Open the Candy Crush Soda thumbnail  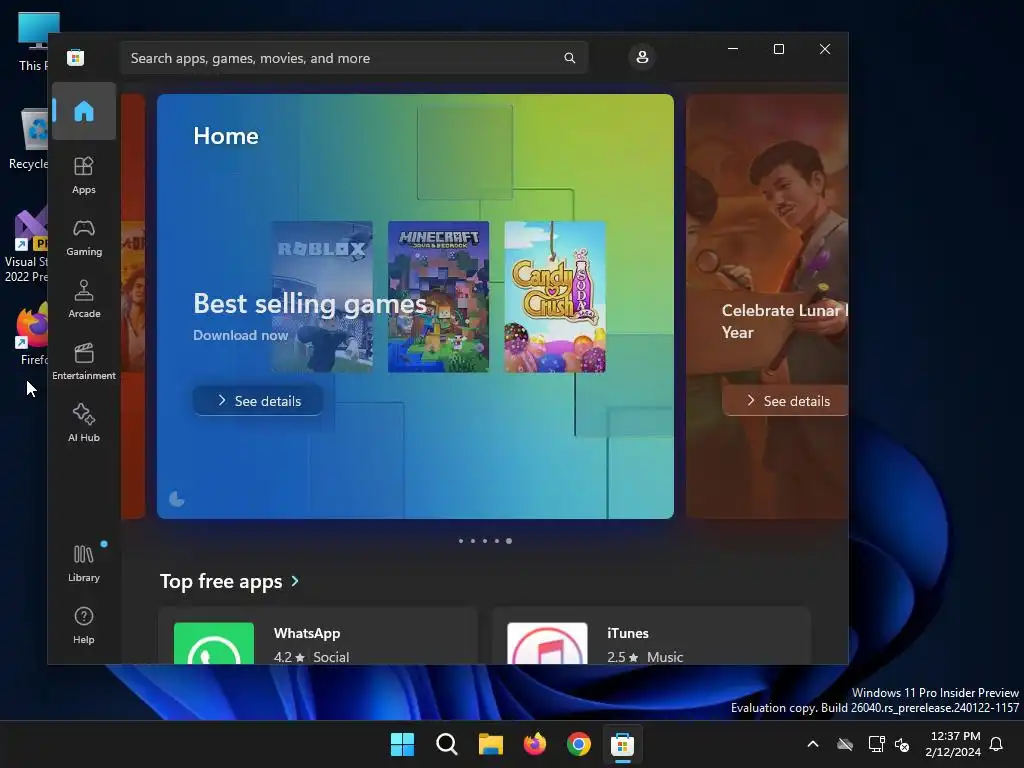pos(555,296)
